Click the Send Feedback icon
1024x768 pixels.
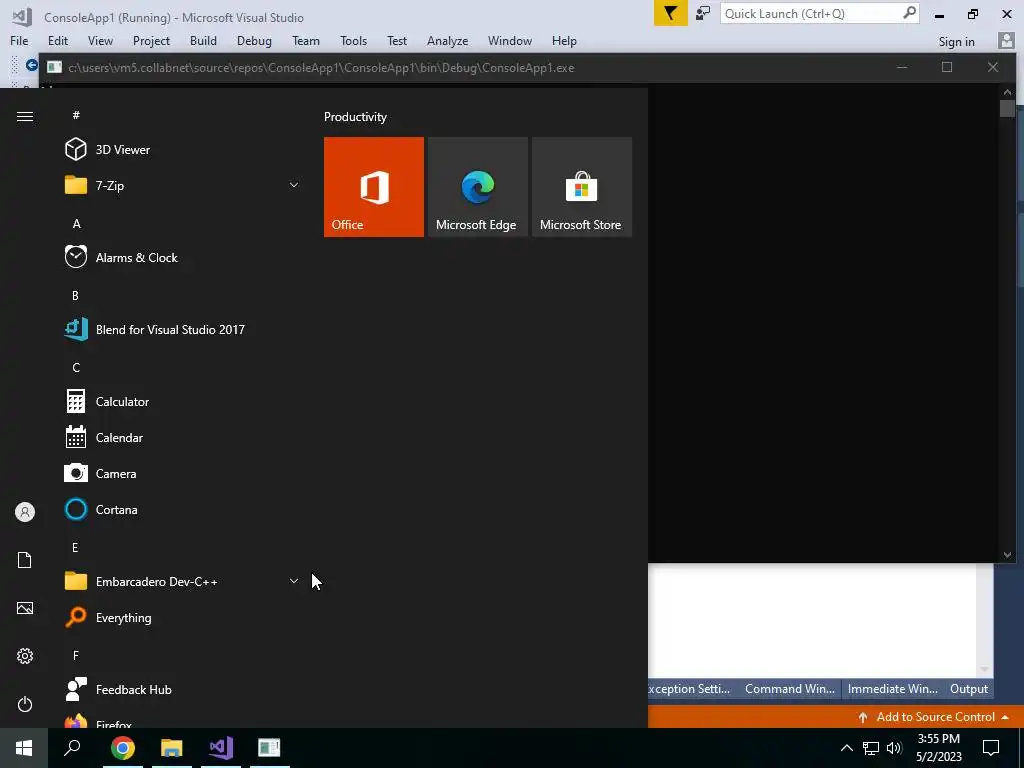703,14
